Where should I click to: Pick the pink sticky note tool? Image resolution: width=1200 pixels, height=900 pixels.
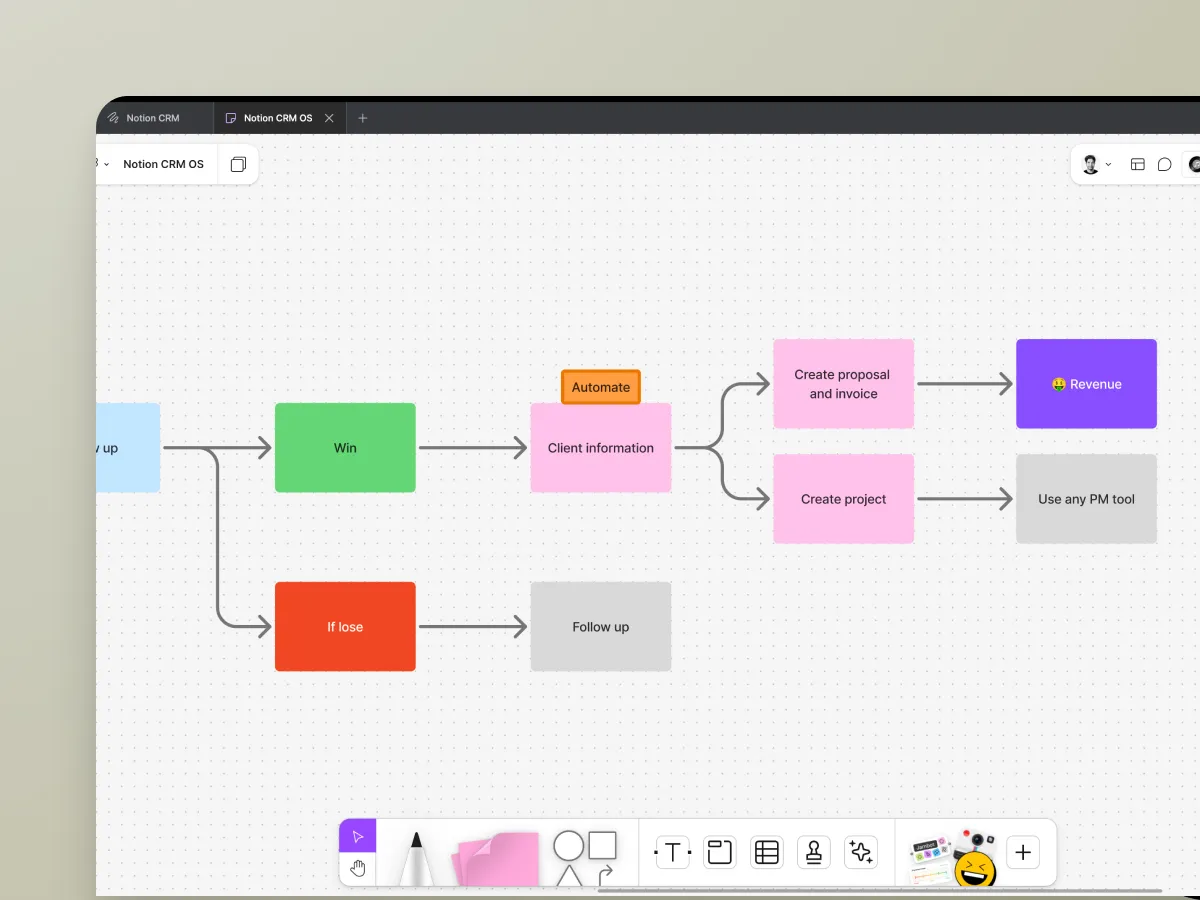pos(497,859)
